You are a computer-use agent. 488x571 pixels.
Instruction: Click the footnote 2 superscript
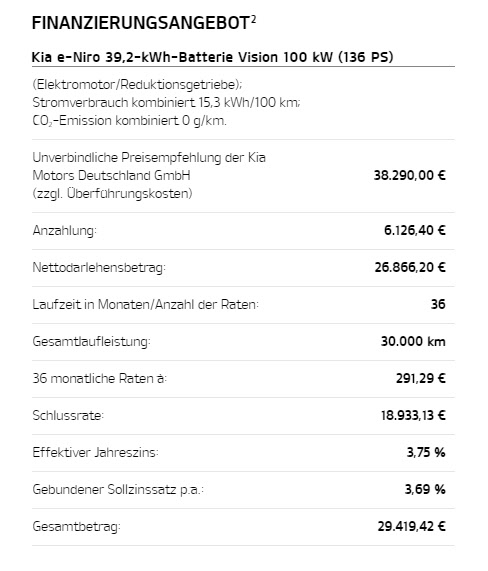253,19
